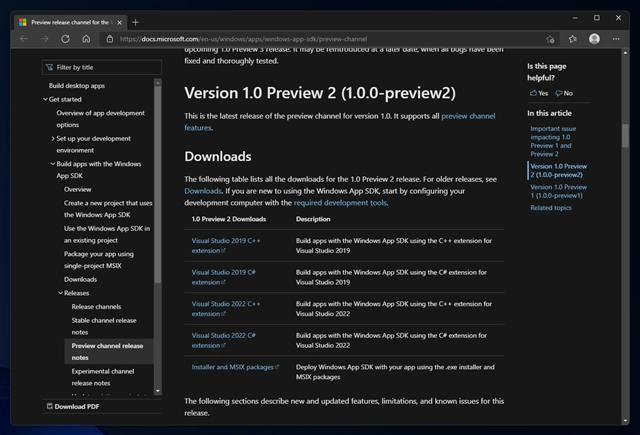Click the main page scrollbar thumb
Image resolution: width=640 pixels, height=435 pixels.
(x=625, y=135)
